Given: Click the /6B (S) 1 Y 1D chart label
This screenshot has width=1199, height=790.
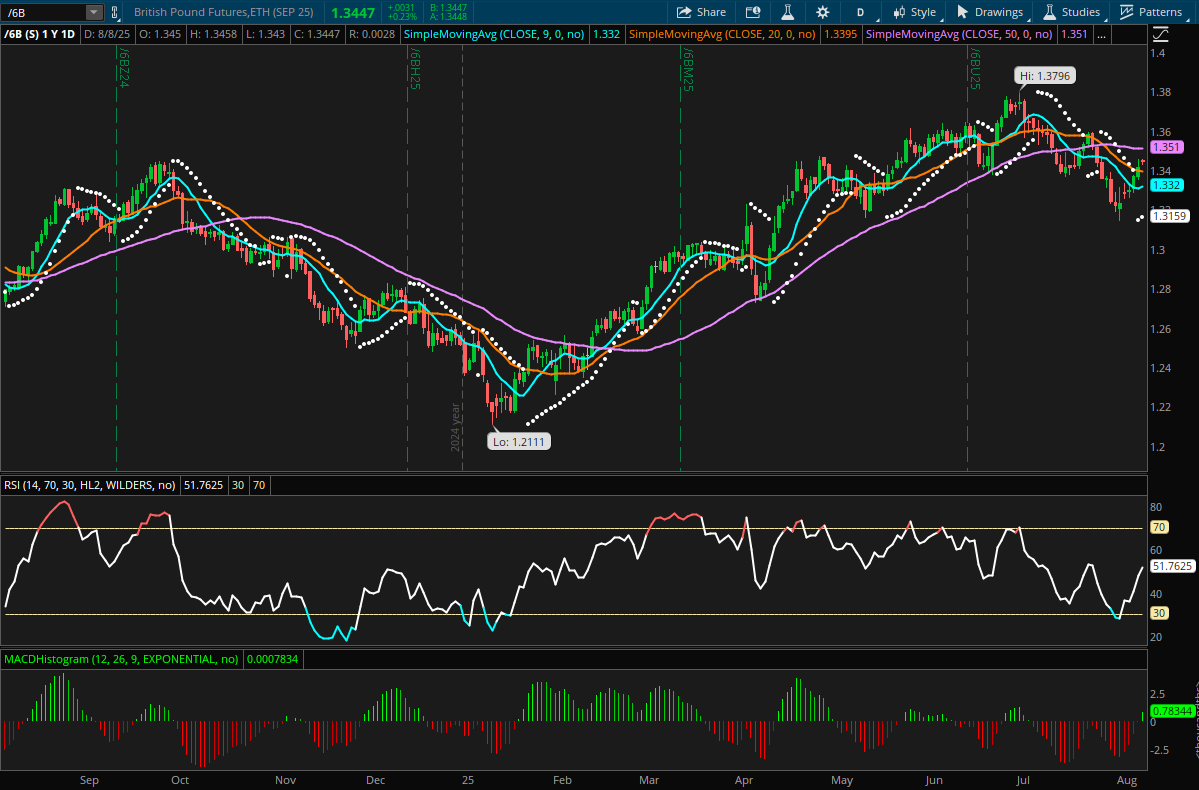Looking at the screenshot, I should pos(40,34).
